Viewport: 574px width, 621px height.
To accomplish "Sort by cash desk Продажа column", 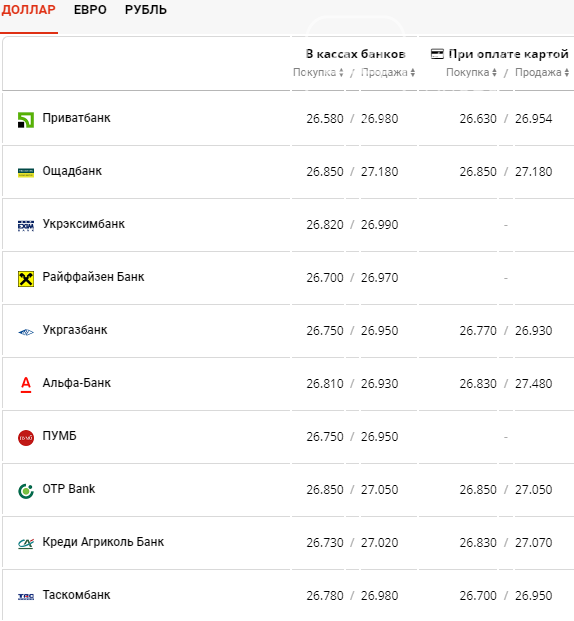I will click(x=388, y=72).
